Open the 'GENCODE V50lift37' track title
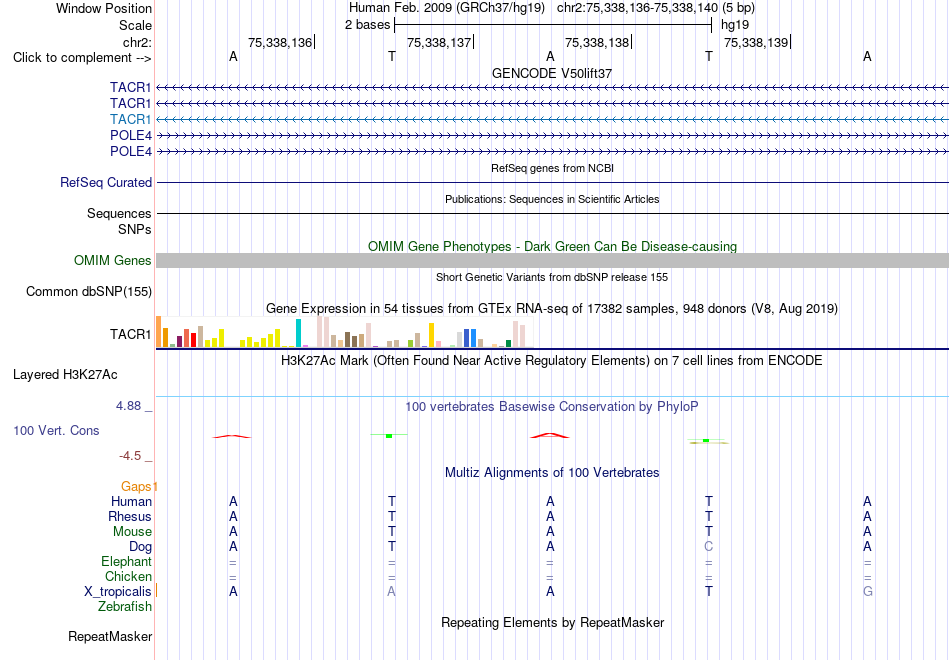Image resolution: width=950 pixels, height=660 pixels. click(x=552, y=73)
